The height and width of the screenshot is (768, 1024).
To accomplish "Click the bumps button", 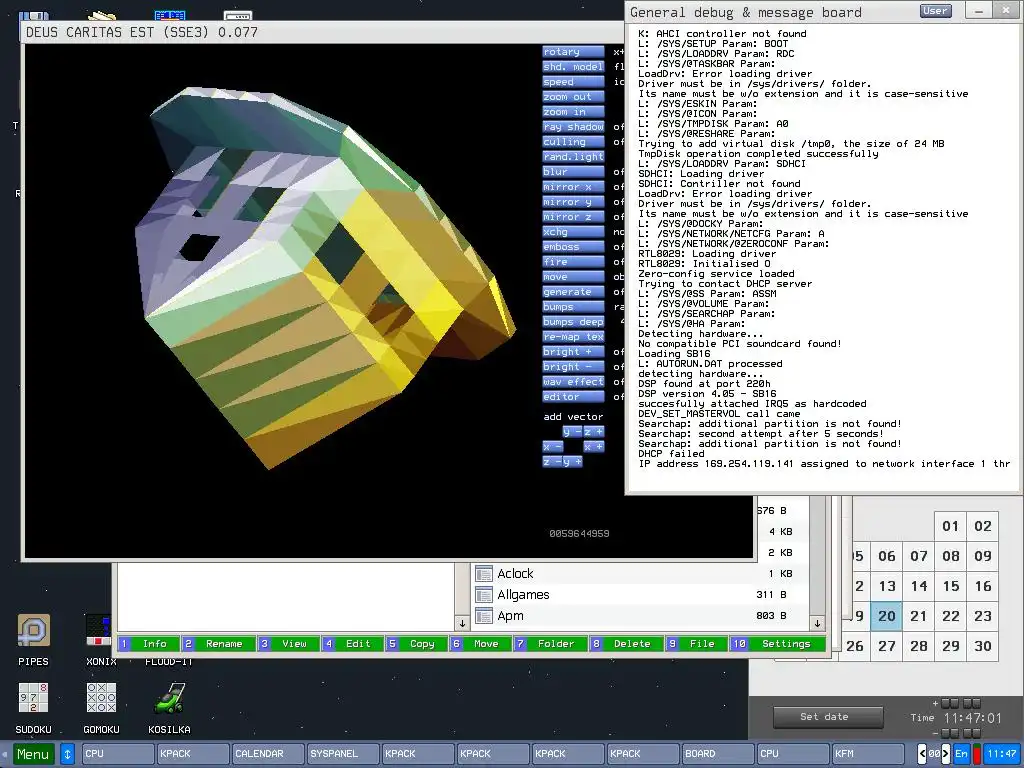I will (x=573, y=307).
